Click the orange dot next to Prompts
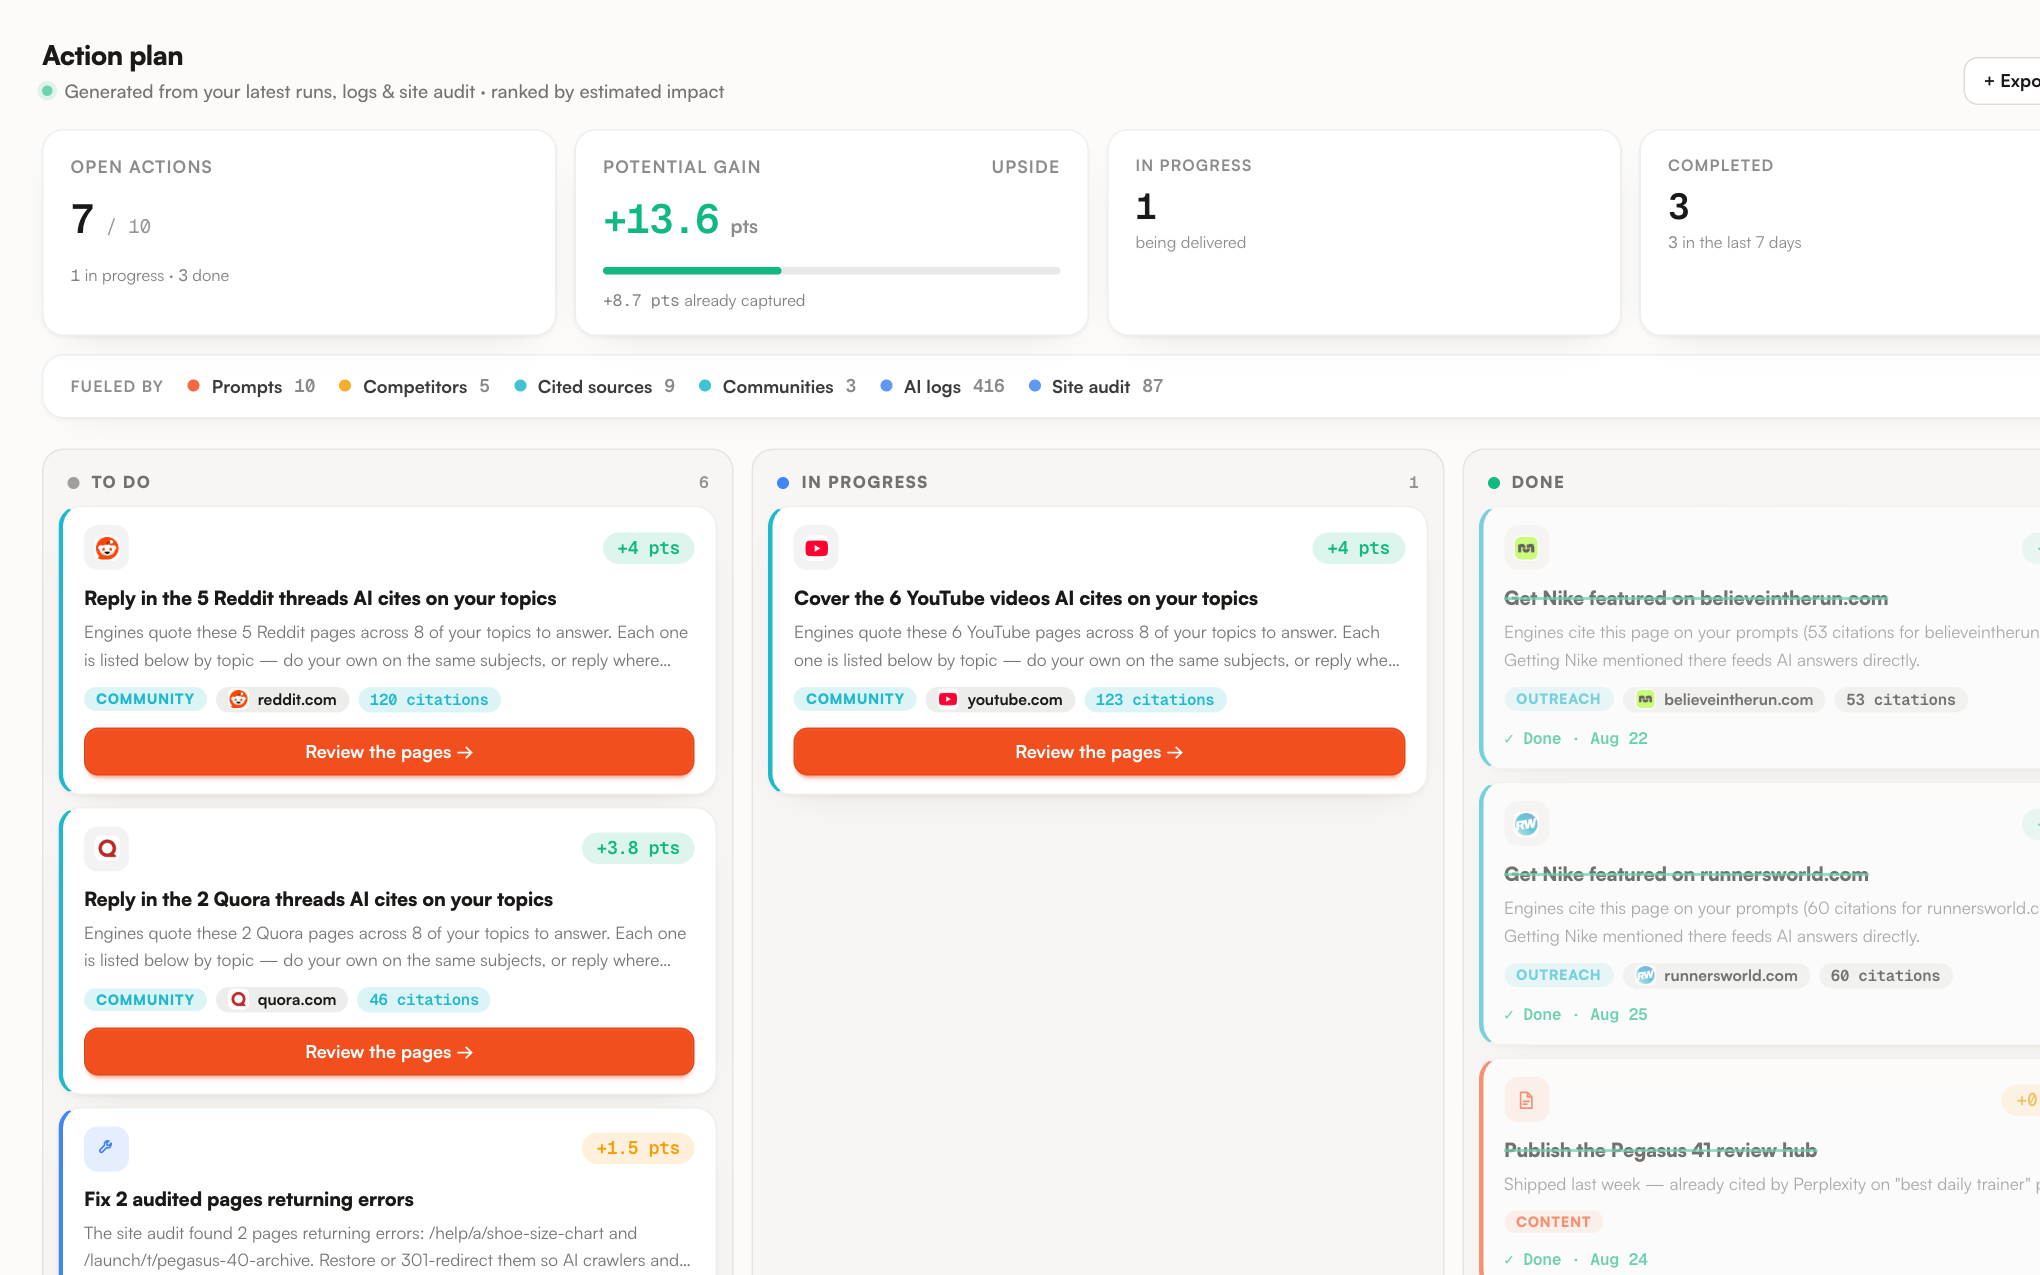The image size is (2040, 1275). coord(194,386)
